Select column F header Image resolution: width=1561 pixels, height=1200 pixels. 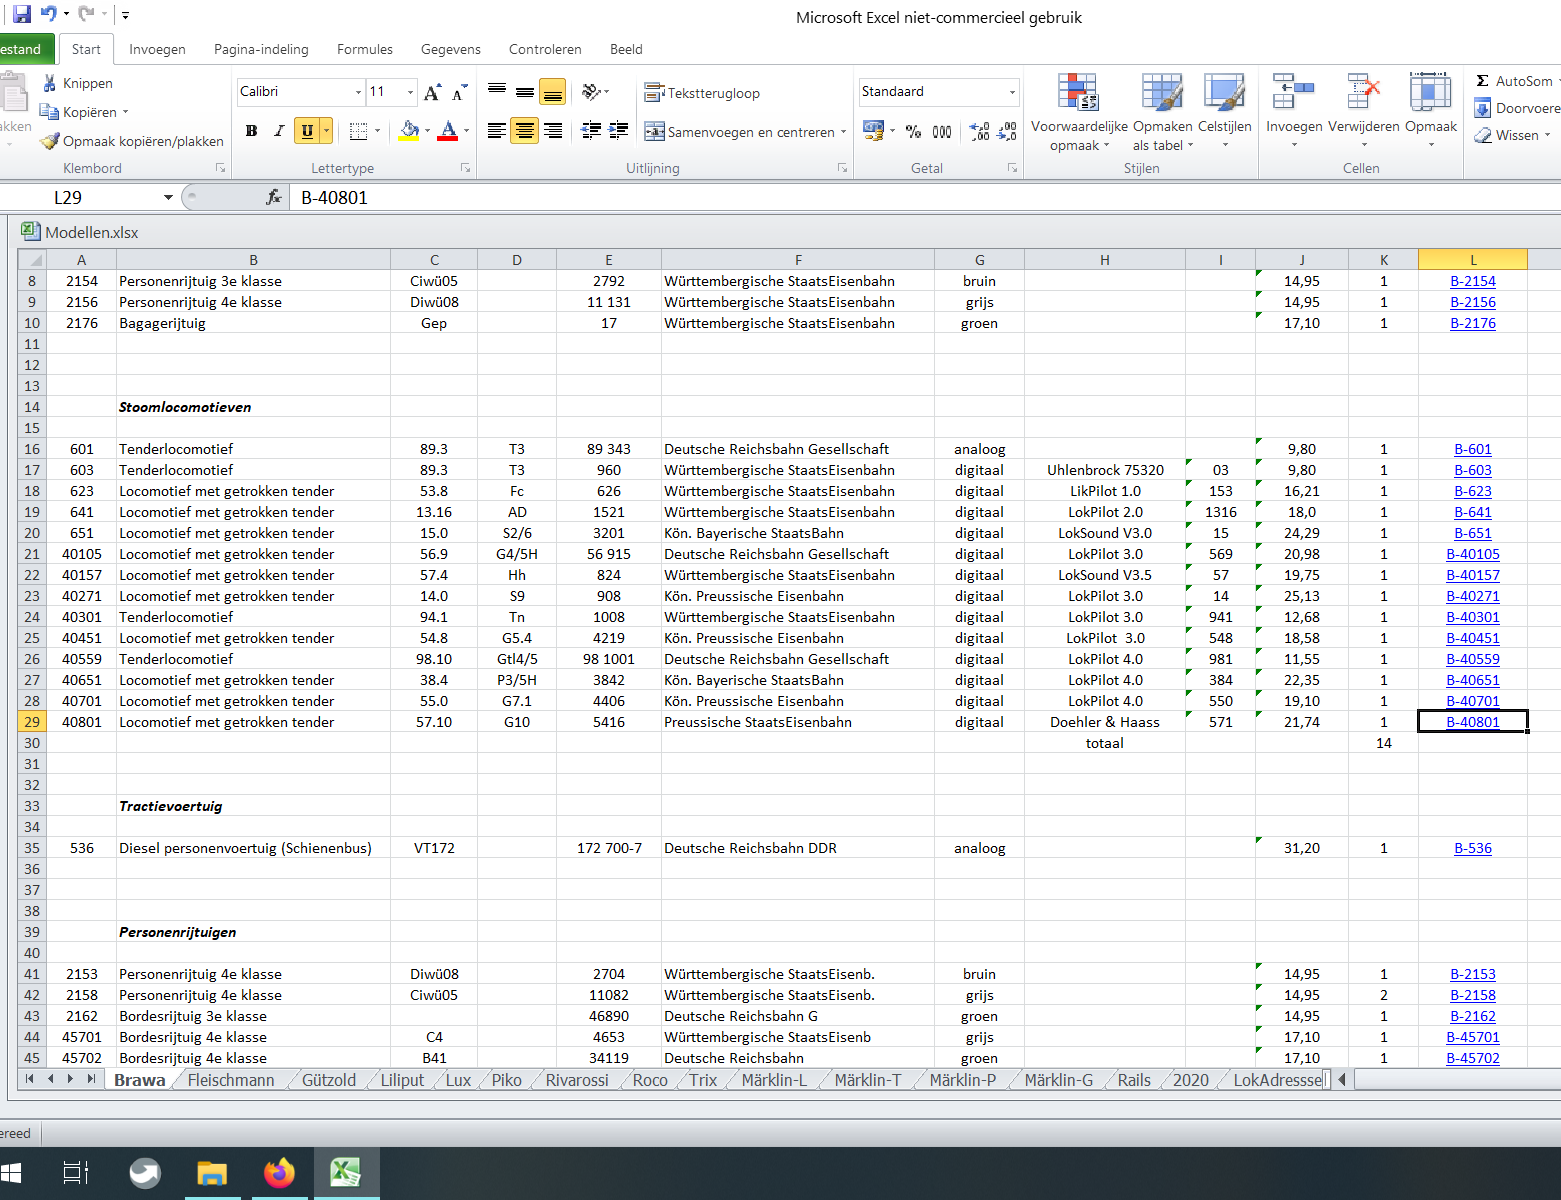coord(798,260)
